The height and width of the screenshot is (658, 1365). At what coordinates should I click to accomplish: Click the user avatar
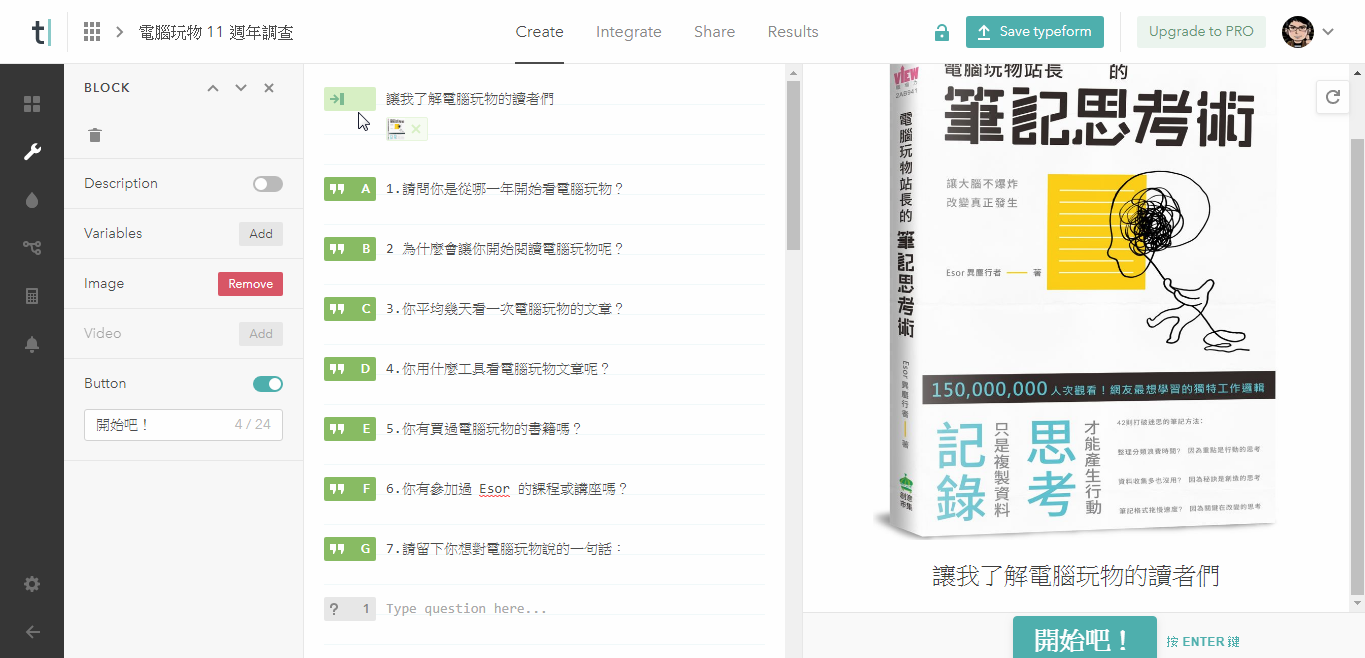click(x=1297, y=32)
